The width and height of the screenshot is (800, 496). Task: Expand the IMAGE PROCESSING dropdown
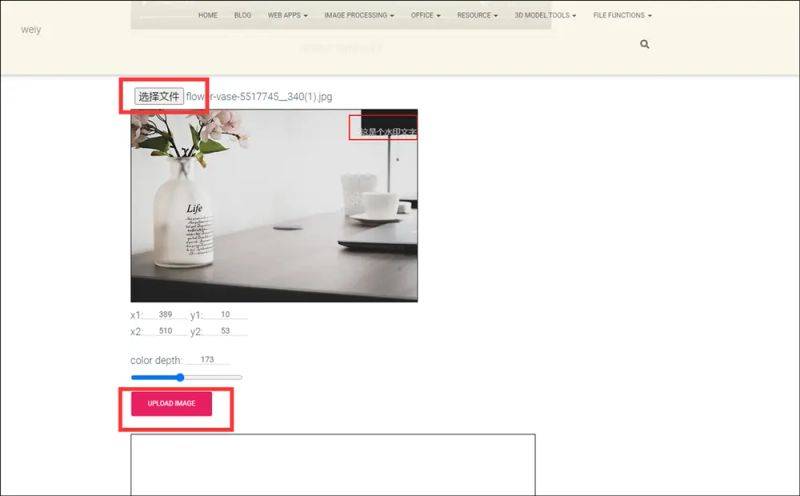[x=359, y=16]
